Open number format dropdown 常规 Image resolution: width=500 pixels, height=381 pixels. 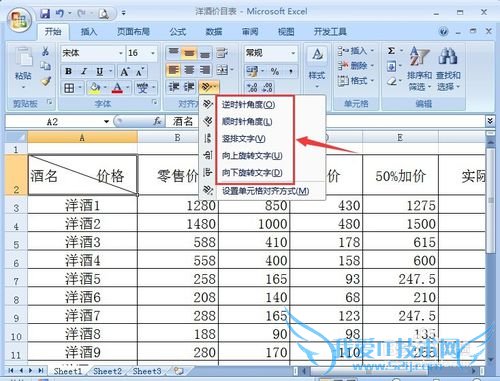click(x=293, y=53)
